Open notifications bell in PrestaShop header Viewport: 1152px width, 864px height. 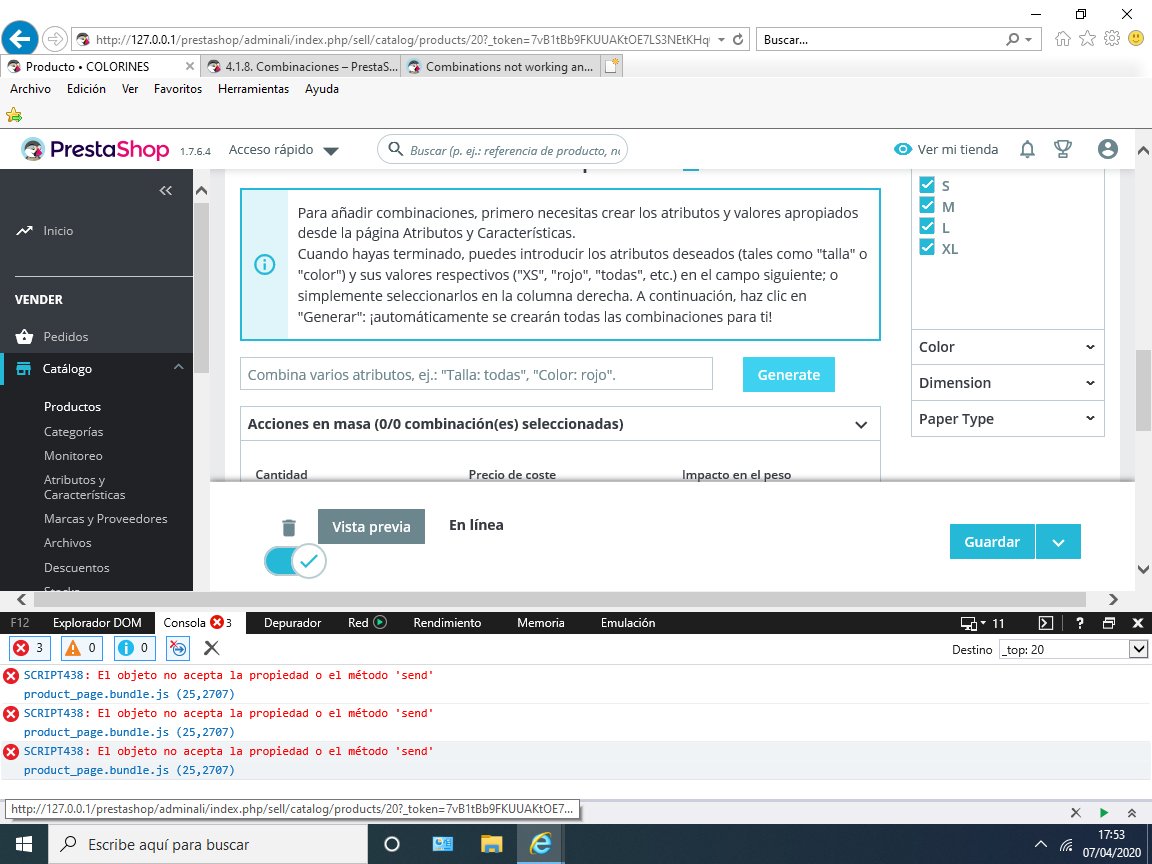1027,149
